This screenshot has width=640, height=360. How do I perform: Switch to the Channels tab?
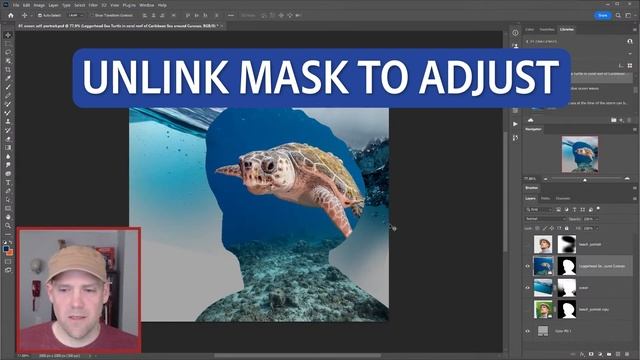tap(563, 198)
